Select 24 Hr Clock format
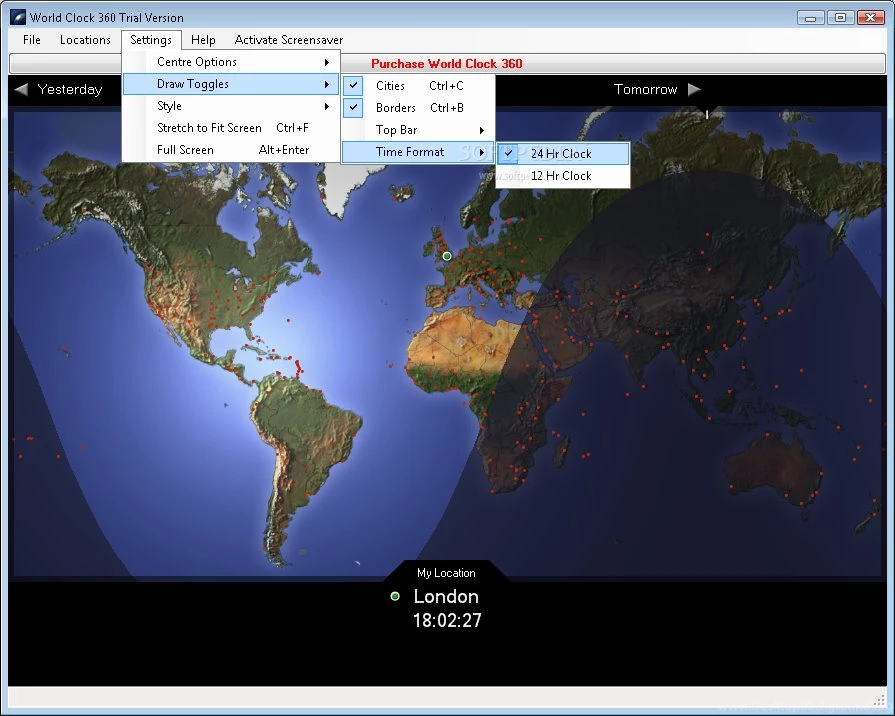Image resolution: width=895 pixels, height=716 pixels. tap(563, 154)
